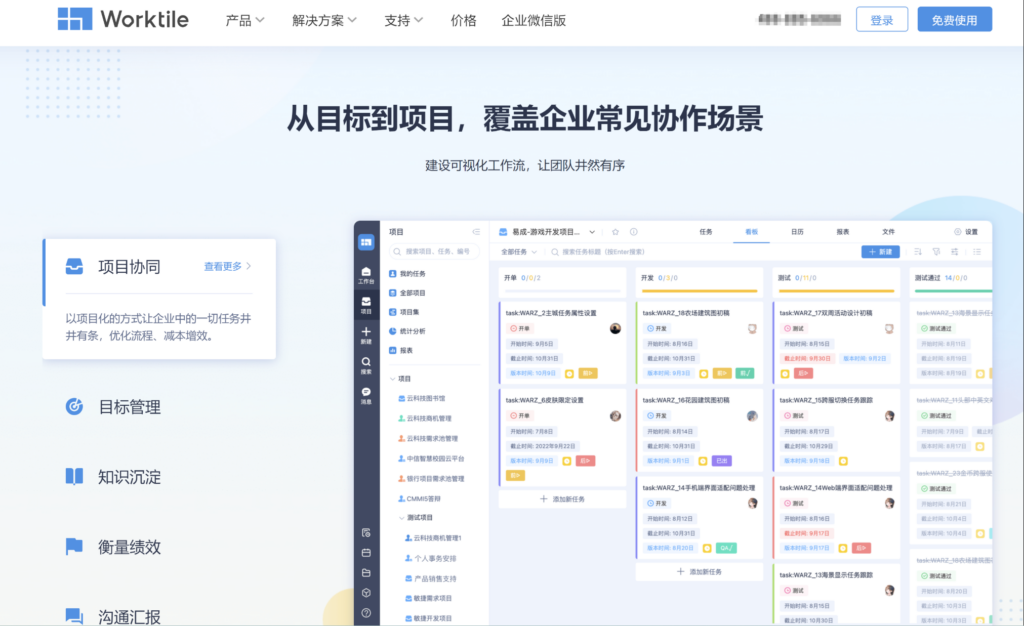The height and width of the screenshot is (626, 1024).
Task: Switch to the 任务 tab
Action: 706,232
